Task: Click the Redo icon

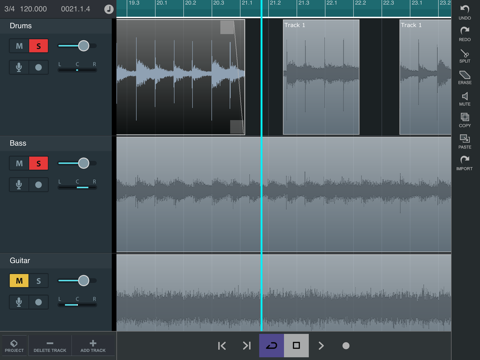Action: point(465,34)
